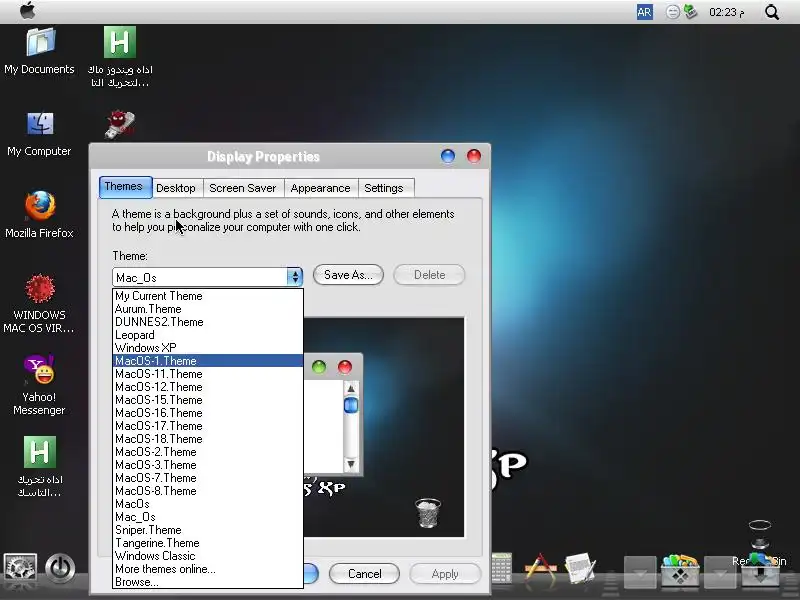Open the Screen Saver tab

coord(243,188)
